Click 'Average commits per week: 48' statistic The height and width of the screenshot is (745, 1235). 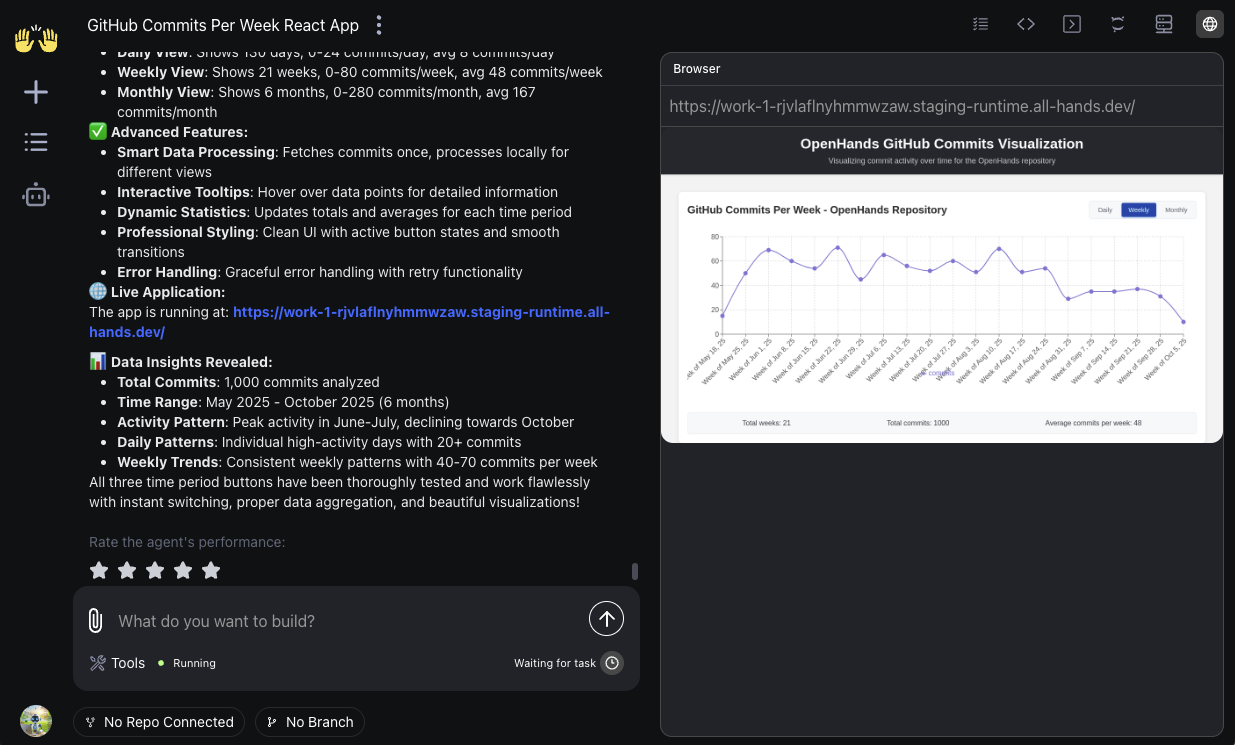click(1093, 423)
